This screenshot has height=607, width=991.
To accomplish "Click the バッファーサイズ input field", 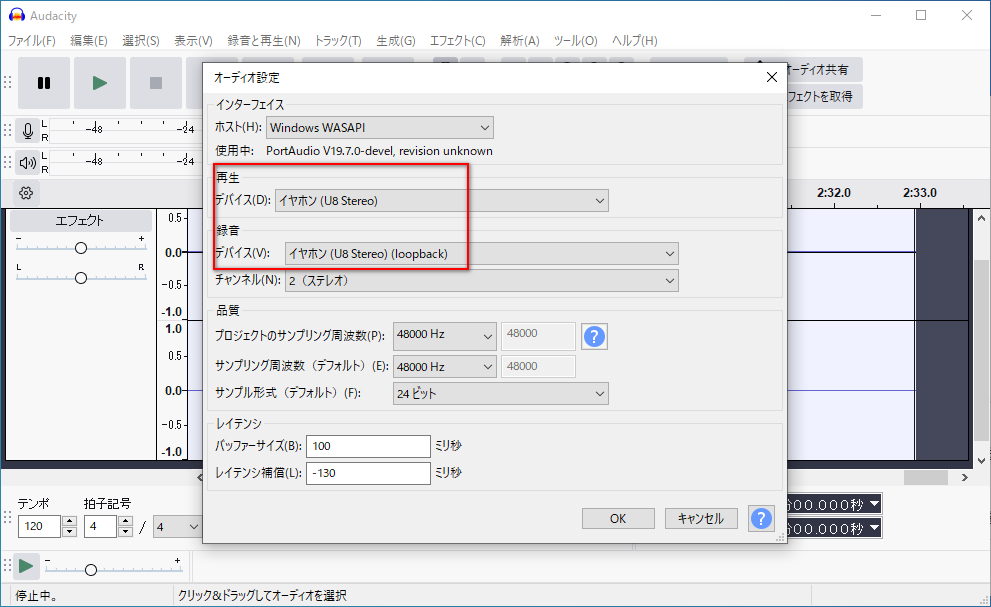I will tap(368, 446).
